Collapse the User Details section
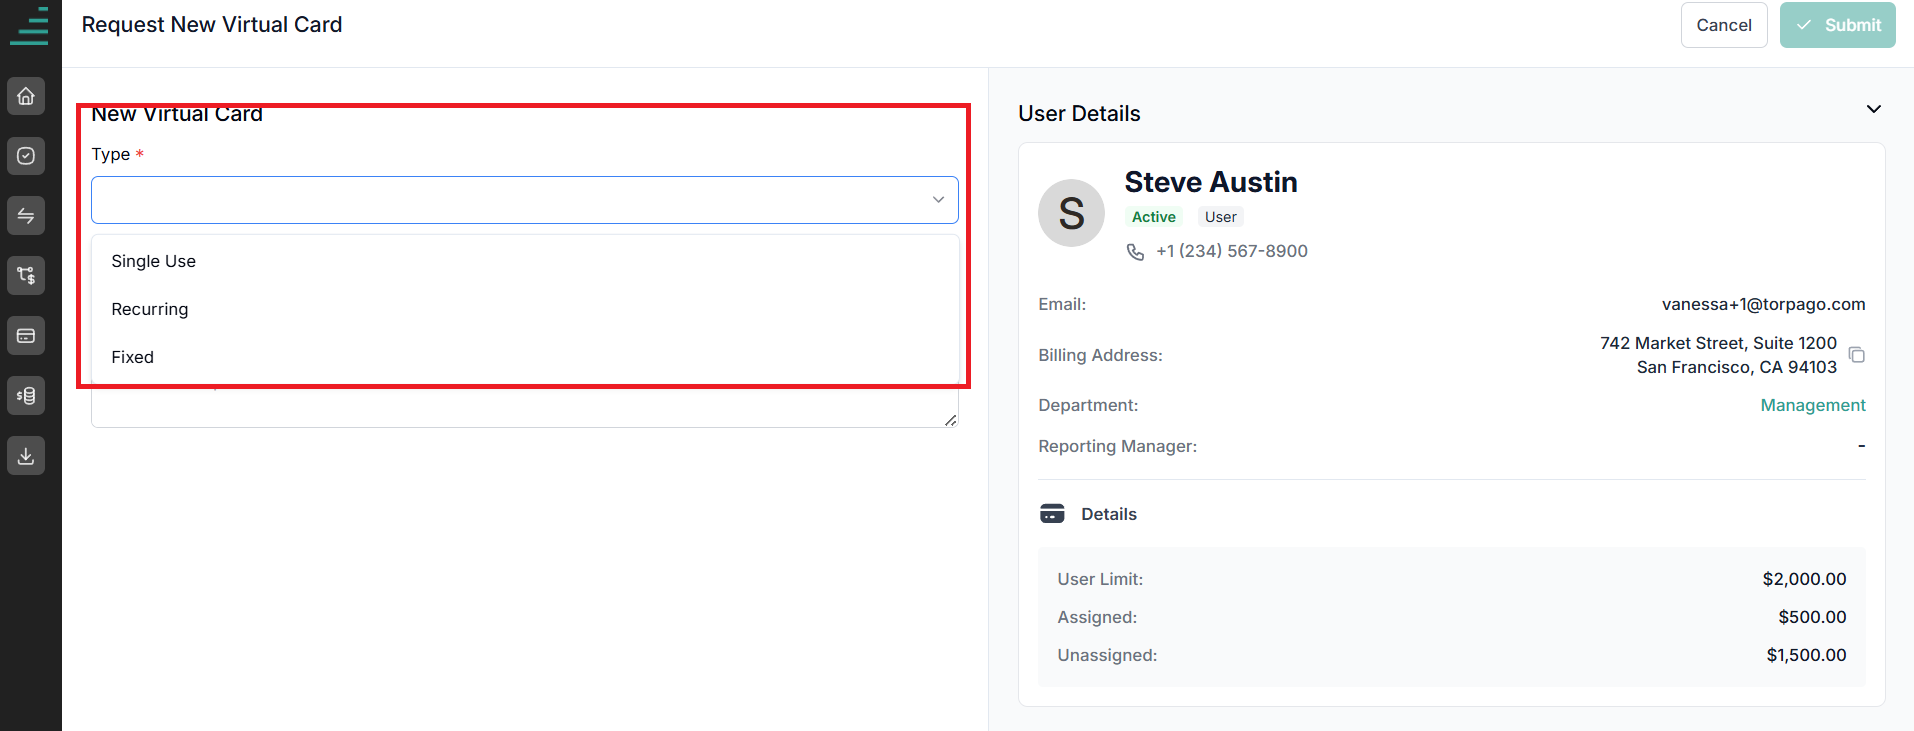The image size is (1914, 731). pos(1874,109)
